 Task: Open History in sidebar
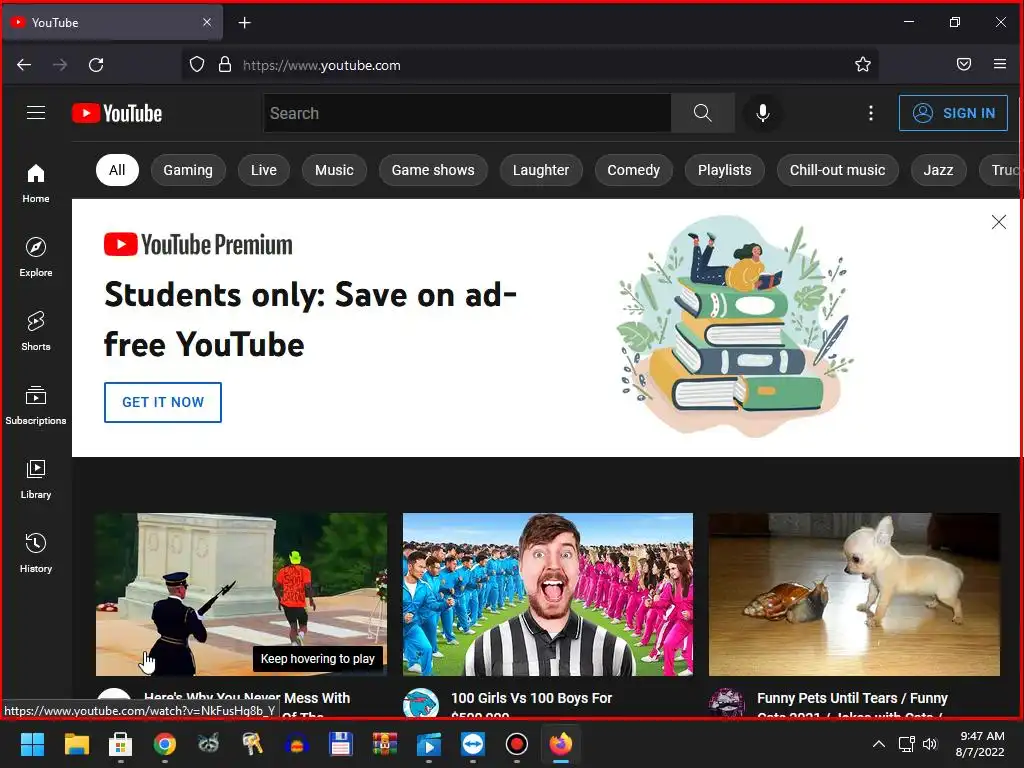pos(36,553)
